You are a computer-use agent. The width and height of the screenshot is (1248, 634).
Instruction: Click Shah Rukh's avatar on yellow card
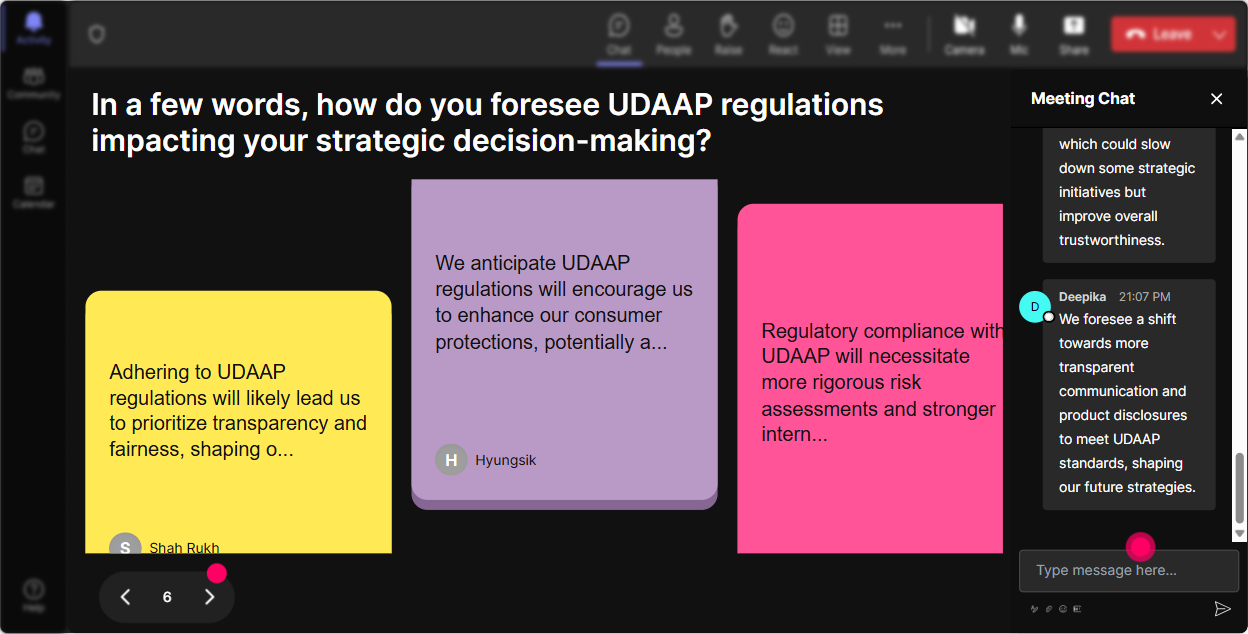point(125,545)
